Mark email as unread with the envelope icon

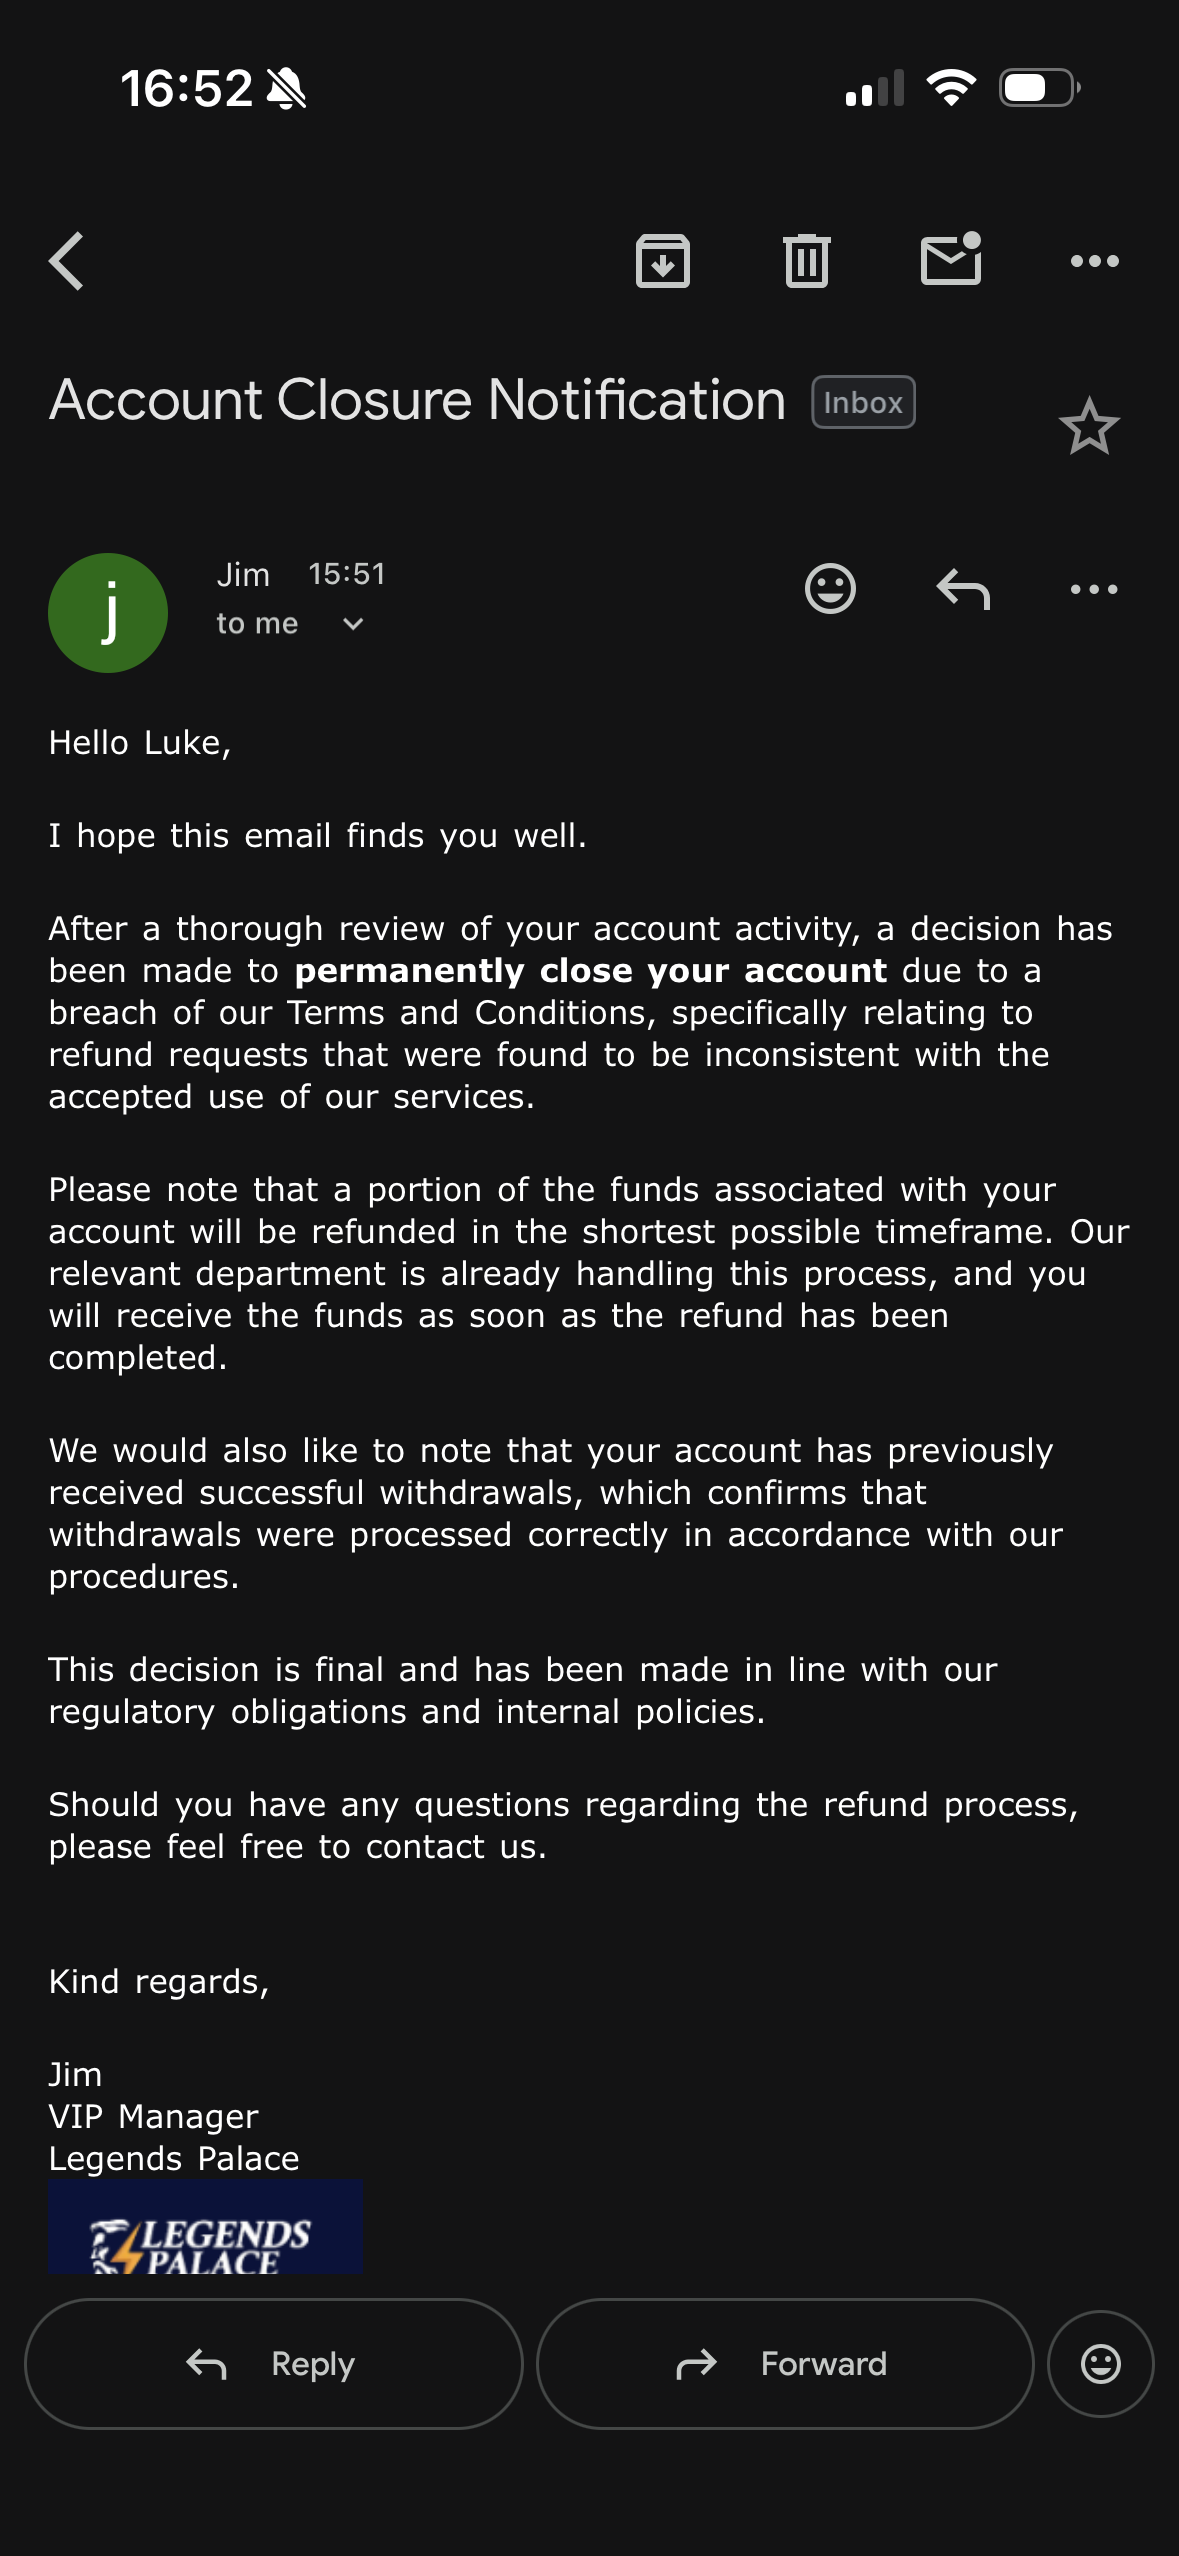[951, 259]
